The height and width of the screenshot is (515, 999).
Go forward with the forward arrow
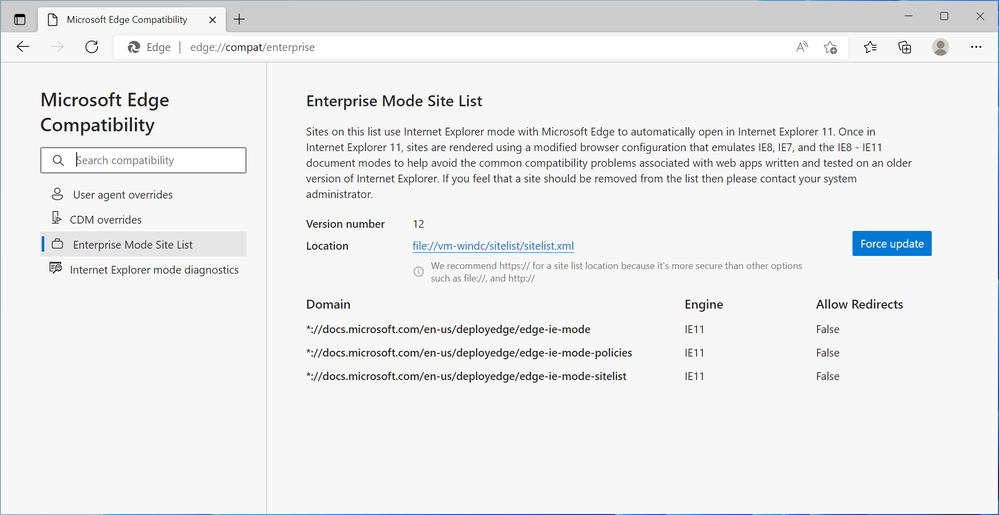click(57, 47)
